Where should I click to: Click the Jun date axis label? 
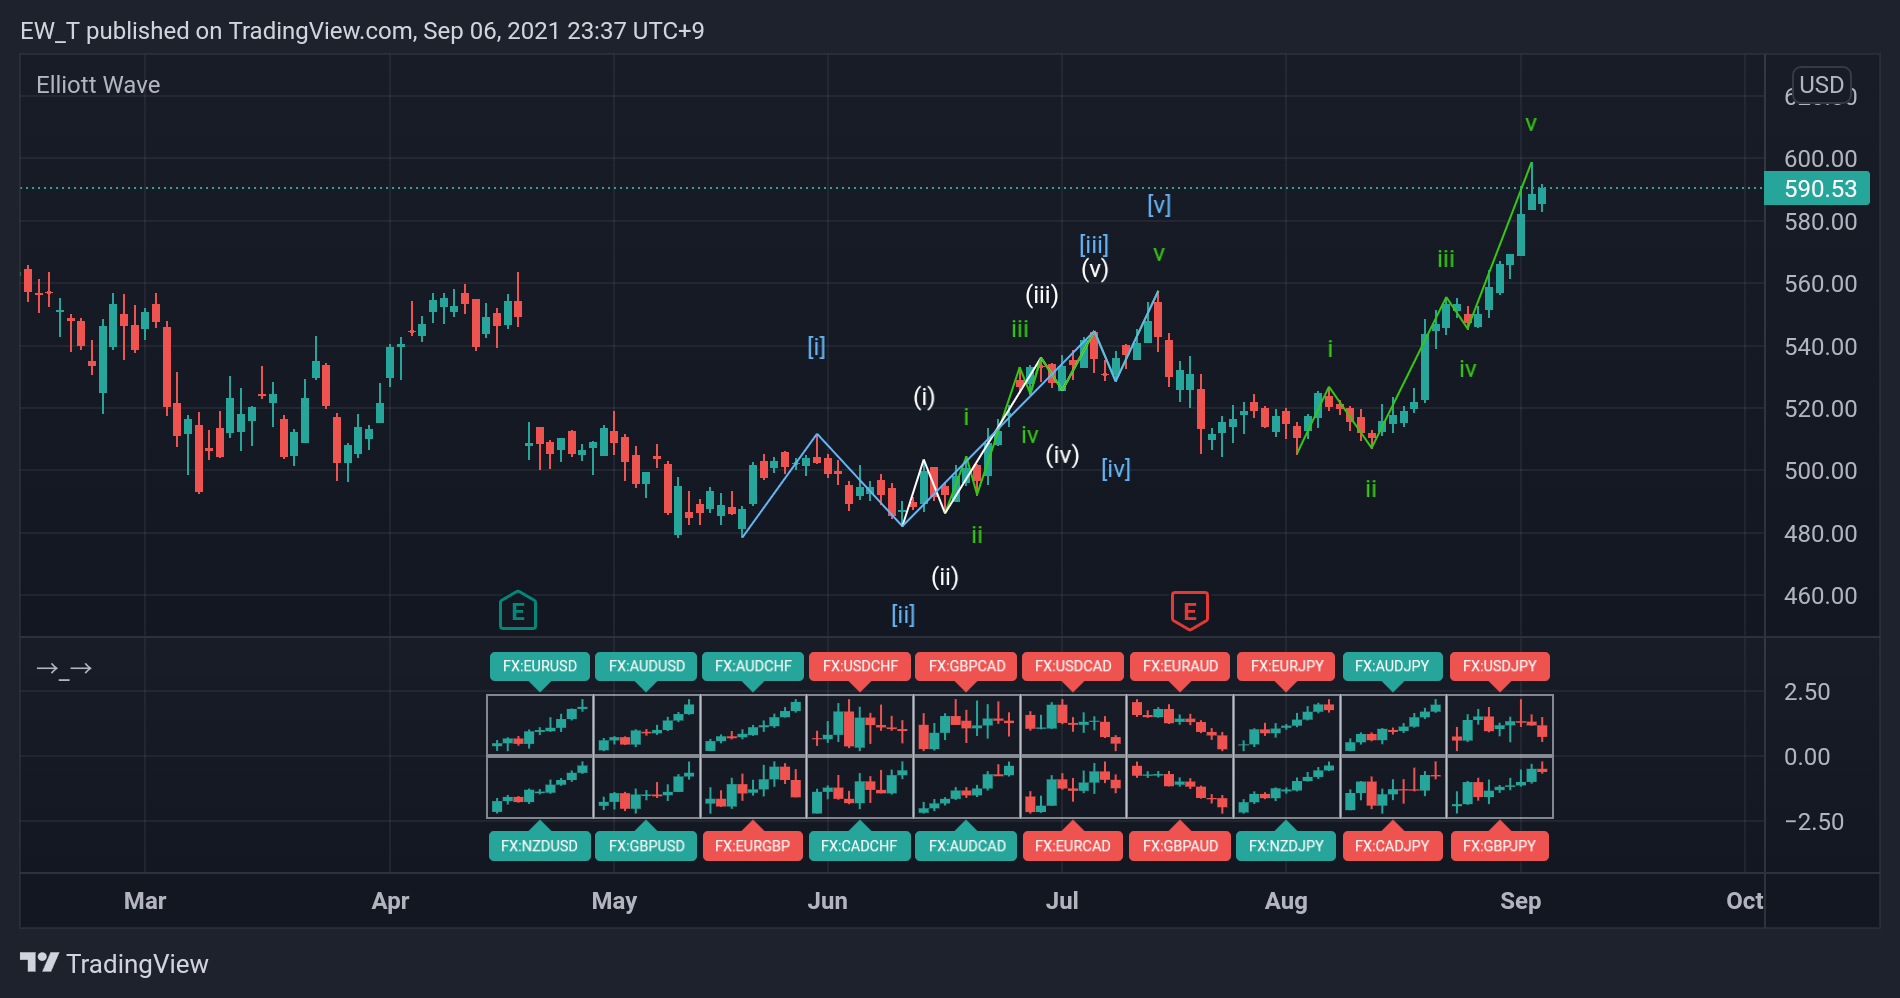tap(827, 901)
